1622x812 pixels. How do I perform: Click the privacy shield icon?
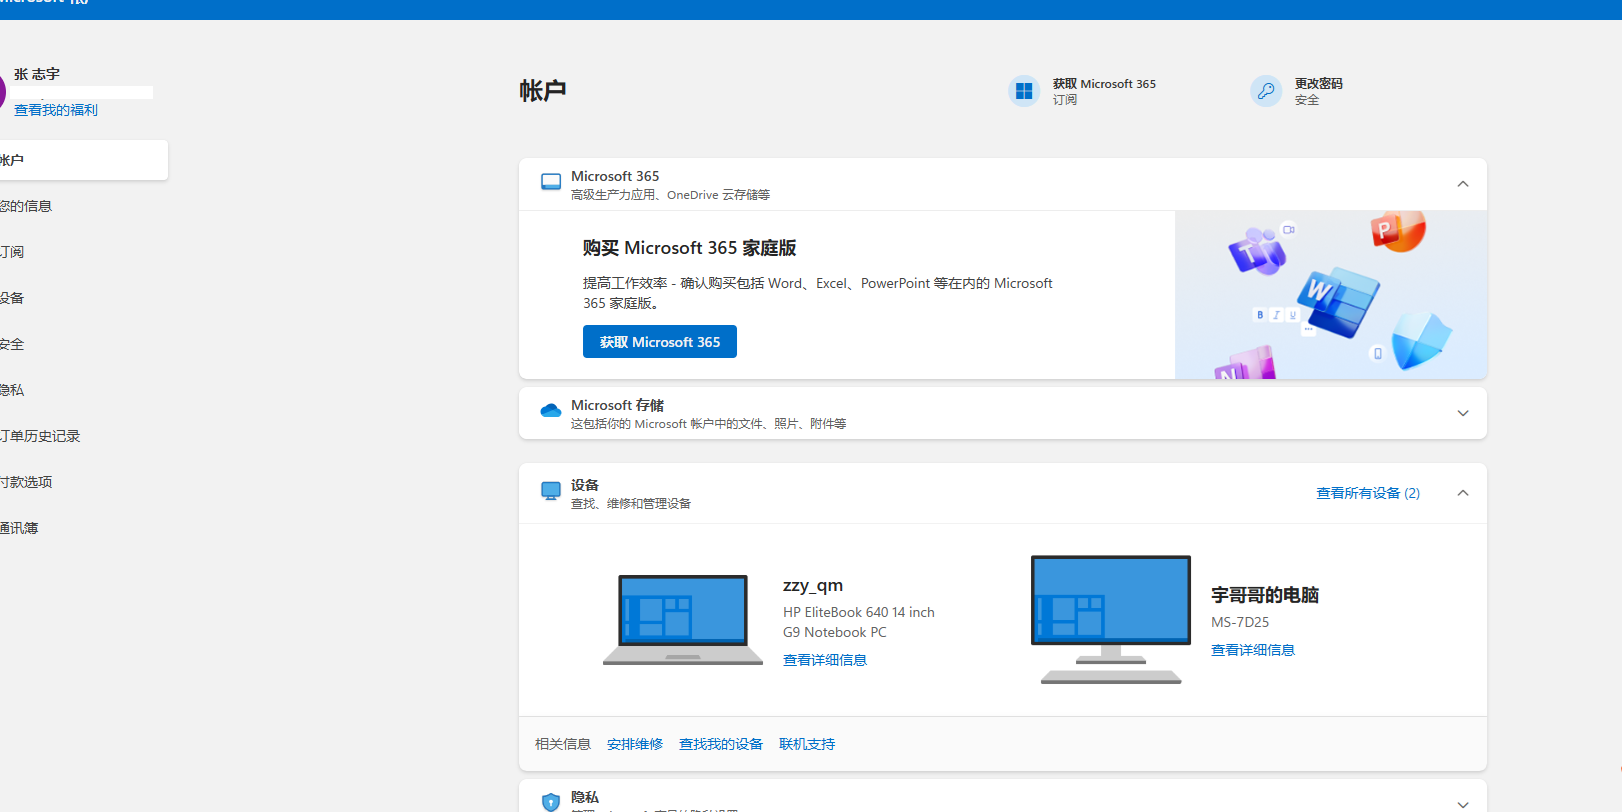pos(551,802)
